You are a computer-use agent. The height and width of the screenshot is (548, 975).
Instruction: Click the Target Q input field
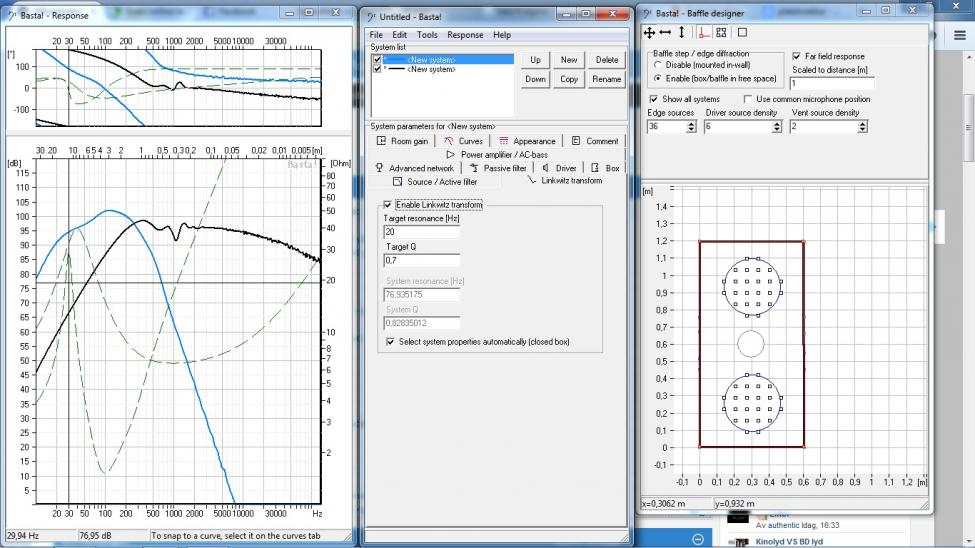[422, 260]
